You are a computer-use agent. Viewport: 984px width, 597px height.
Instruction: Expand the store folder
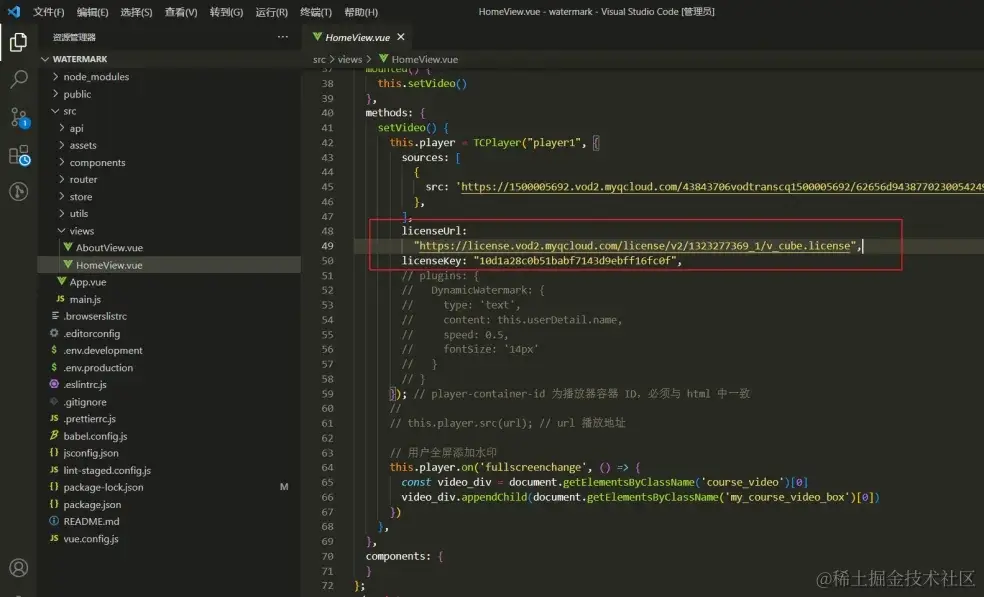click(62, 196)
